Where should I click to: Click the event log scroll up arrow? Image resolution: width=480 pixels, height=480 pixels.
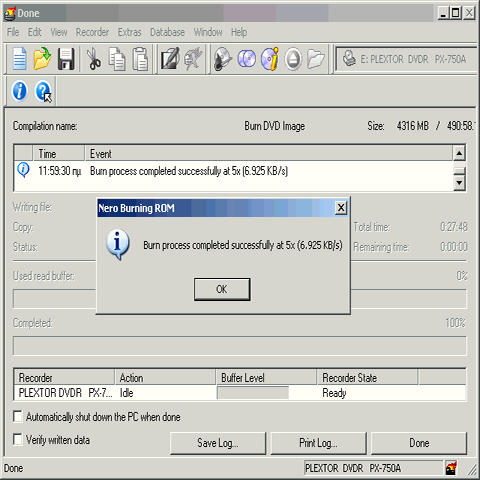(459, 153)
